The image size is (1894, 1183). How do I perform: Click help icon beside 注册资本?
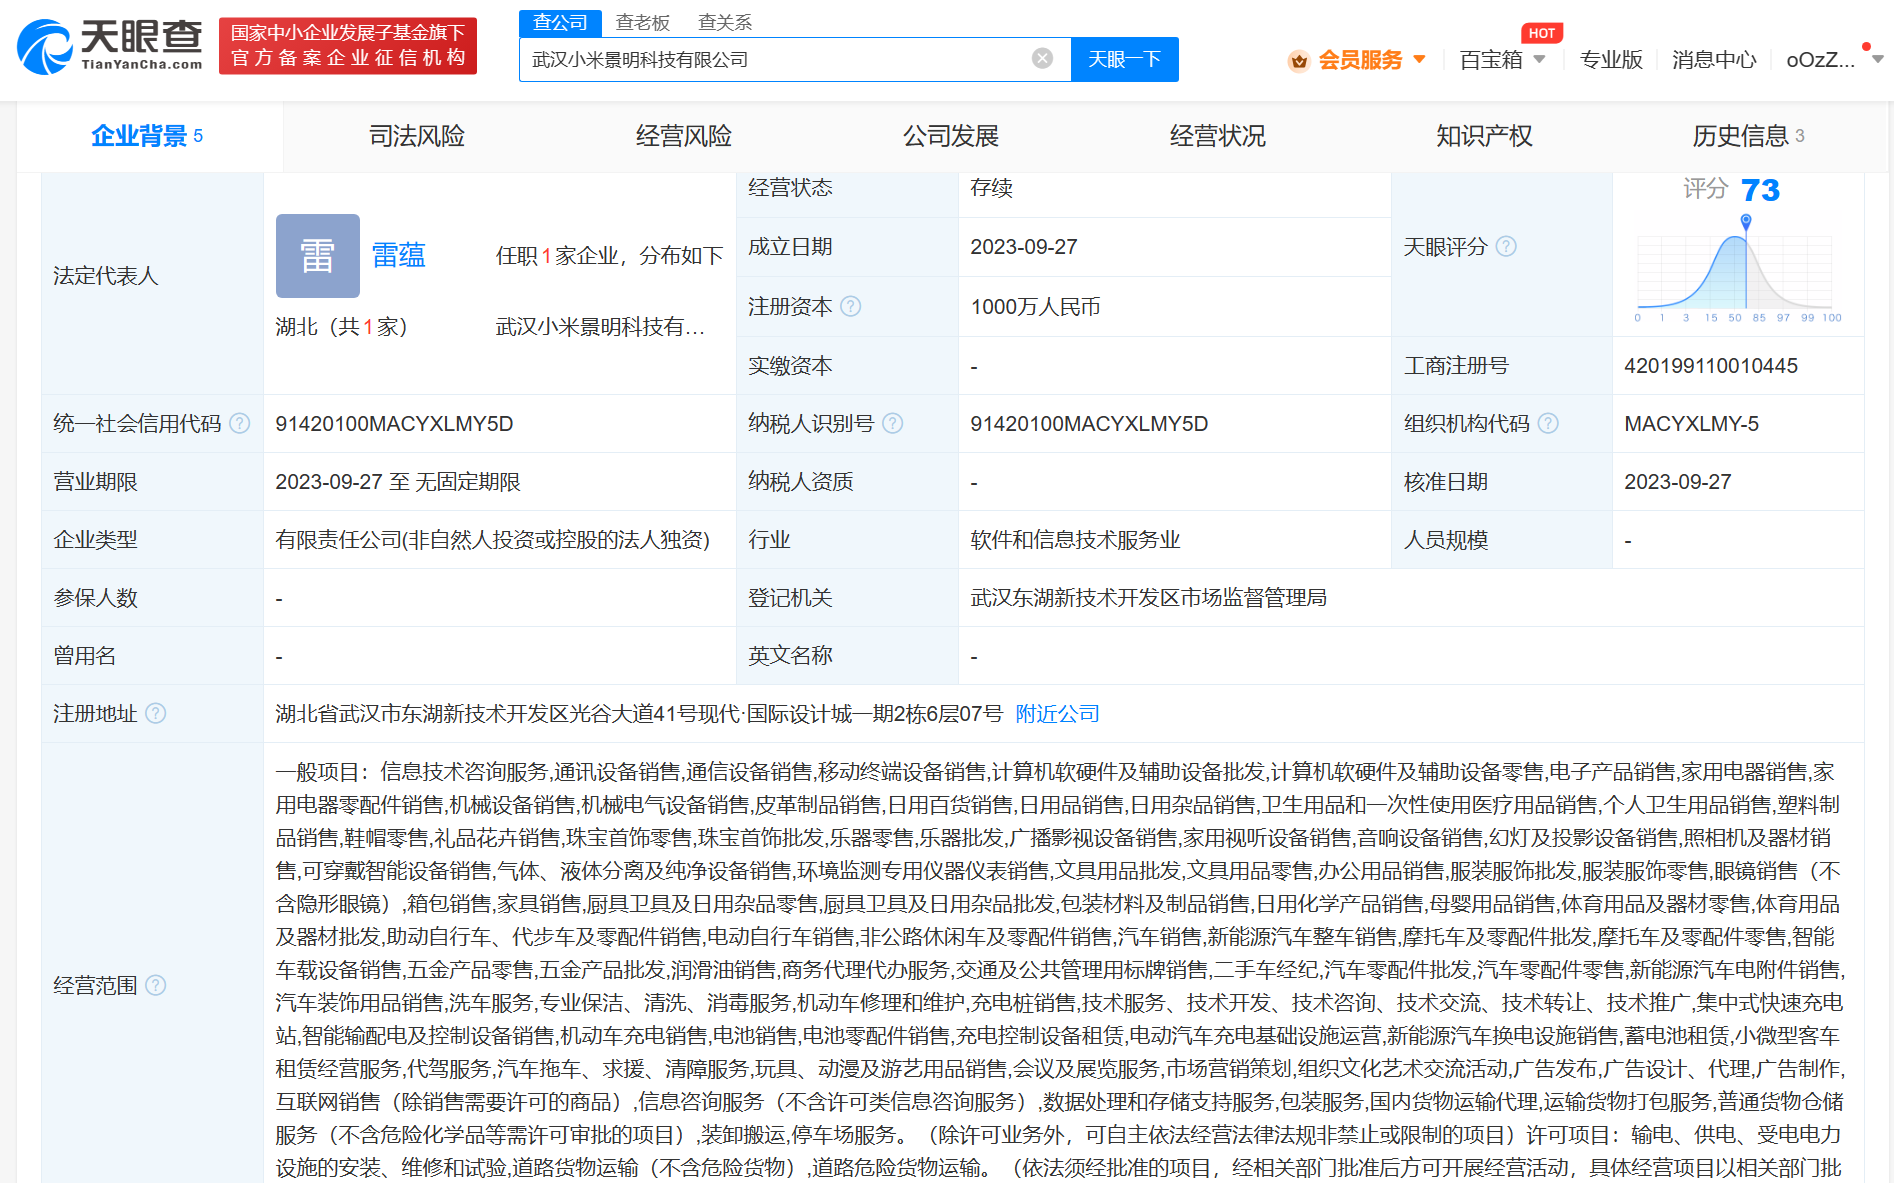click(x=851, y=307)
